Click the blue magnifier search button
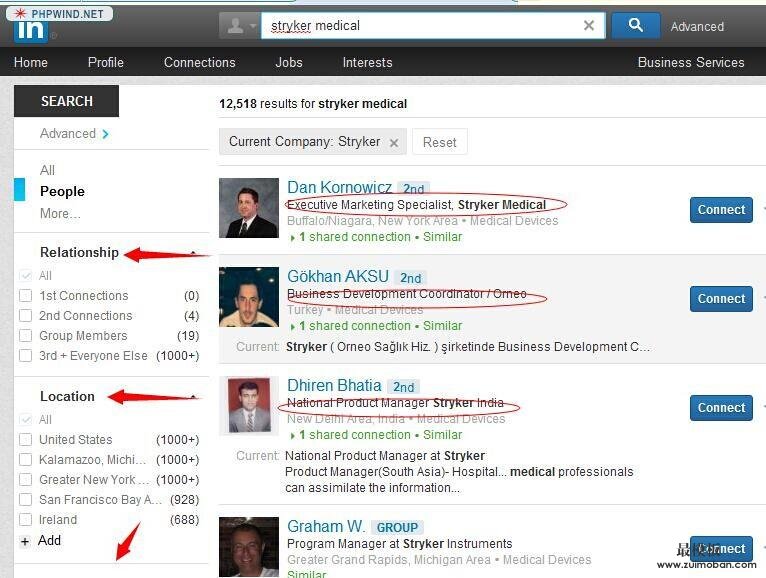 [x=636, y=25]
